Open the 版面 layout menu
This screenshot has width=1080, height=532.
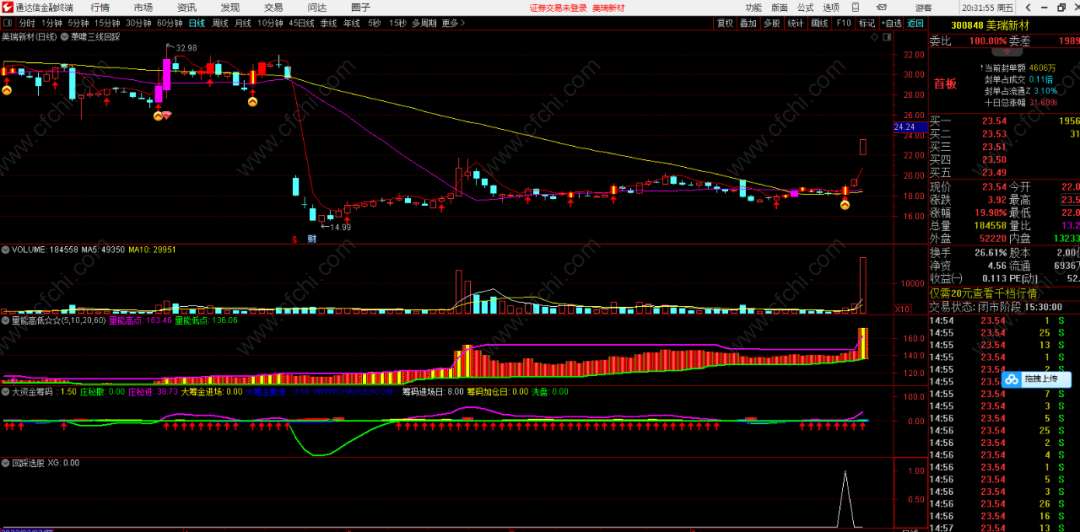[x=780, y=8]
